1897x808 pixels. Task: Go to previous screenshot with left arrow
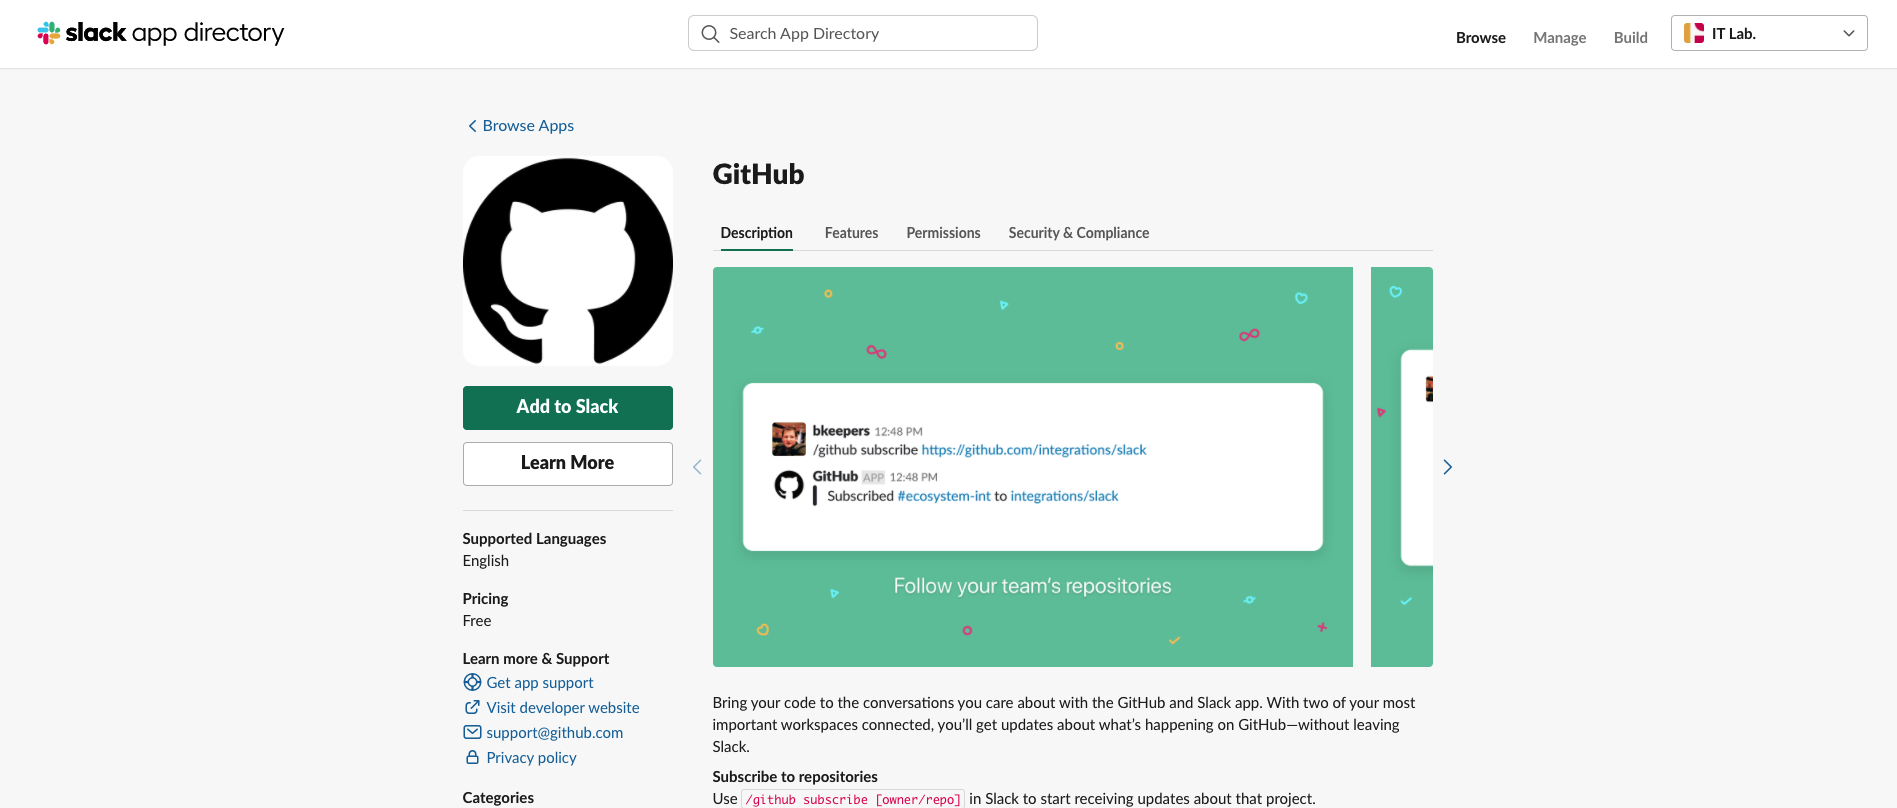click(697, 467)
